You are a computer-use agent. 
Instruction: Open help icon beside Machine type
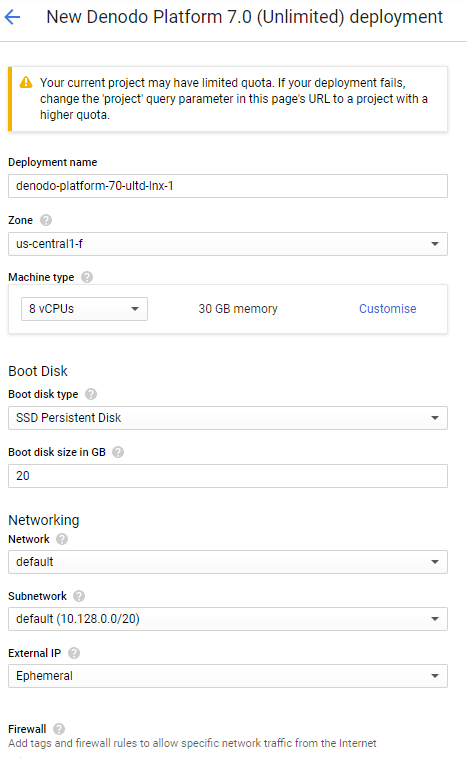pyautogui.click(x=87, y=277)
